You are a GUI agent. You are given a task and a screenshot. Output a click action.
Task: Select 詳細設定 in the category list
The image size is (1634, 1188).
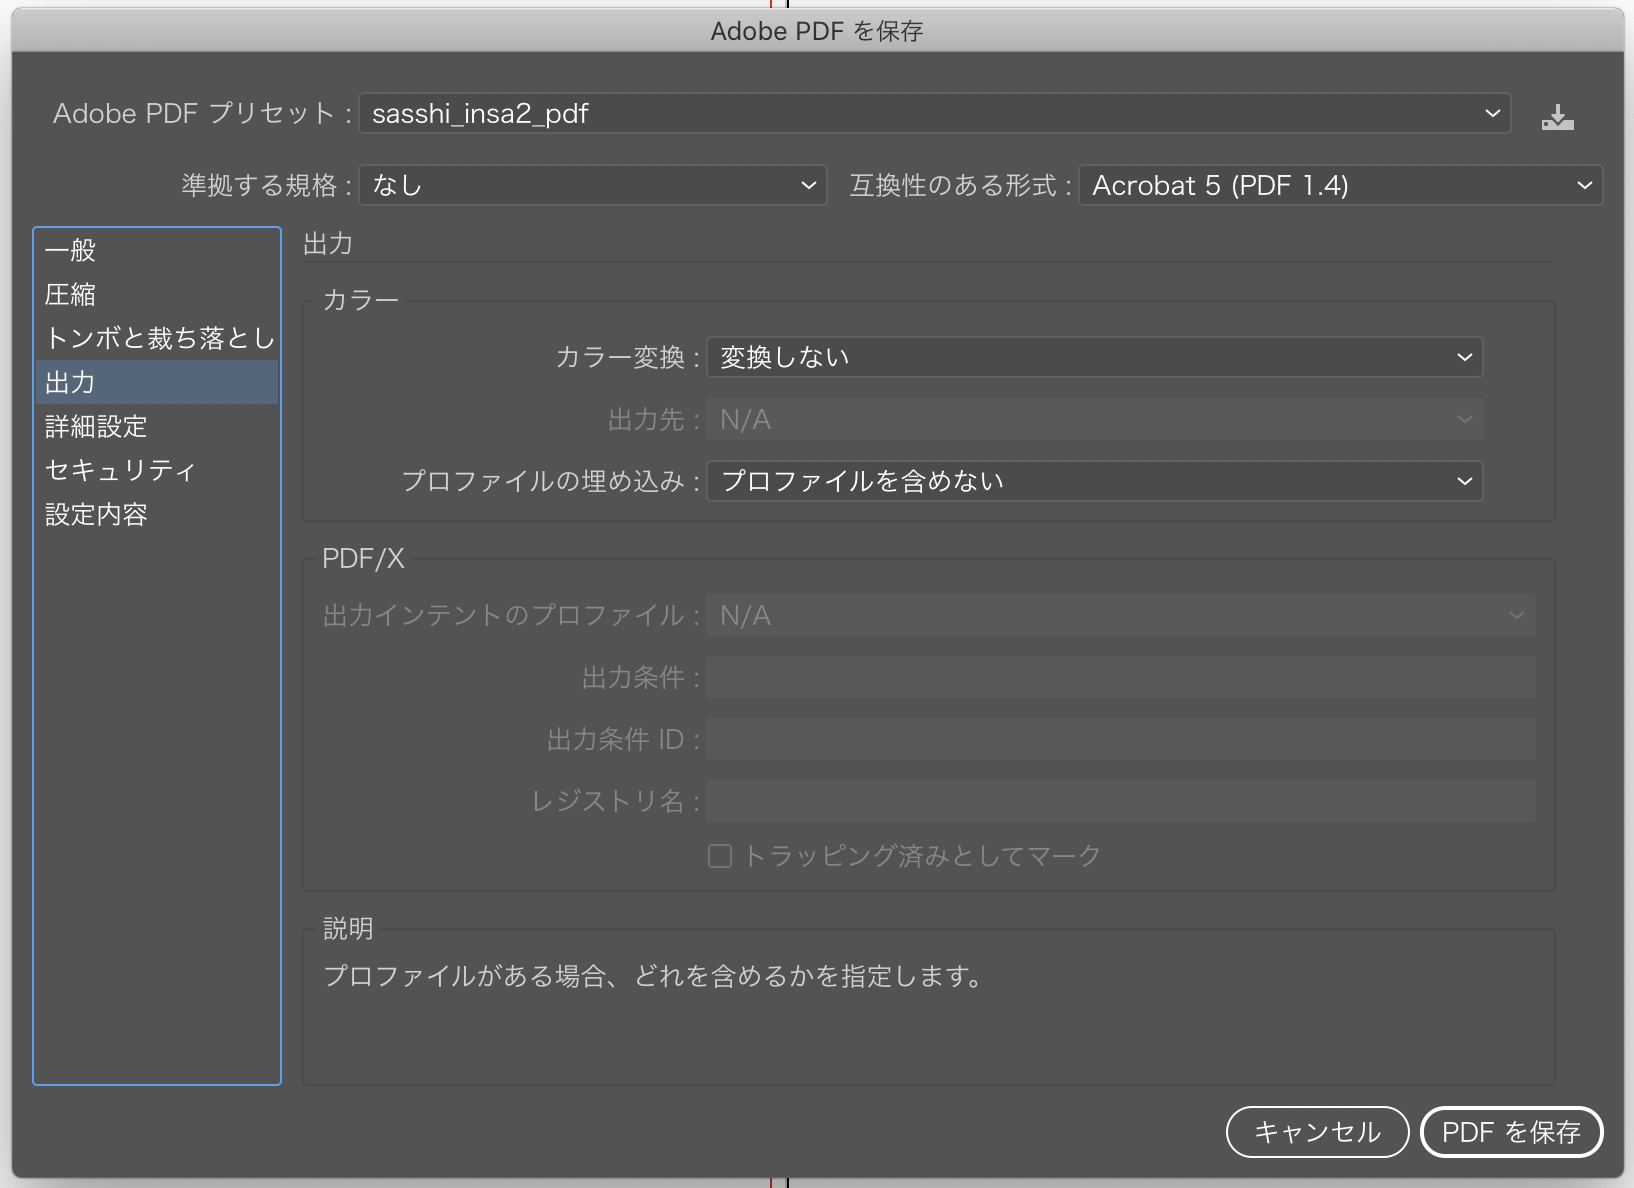coord(157,426)
